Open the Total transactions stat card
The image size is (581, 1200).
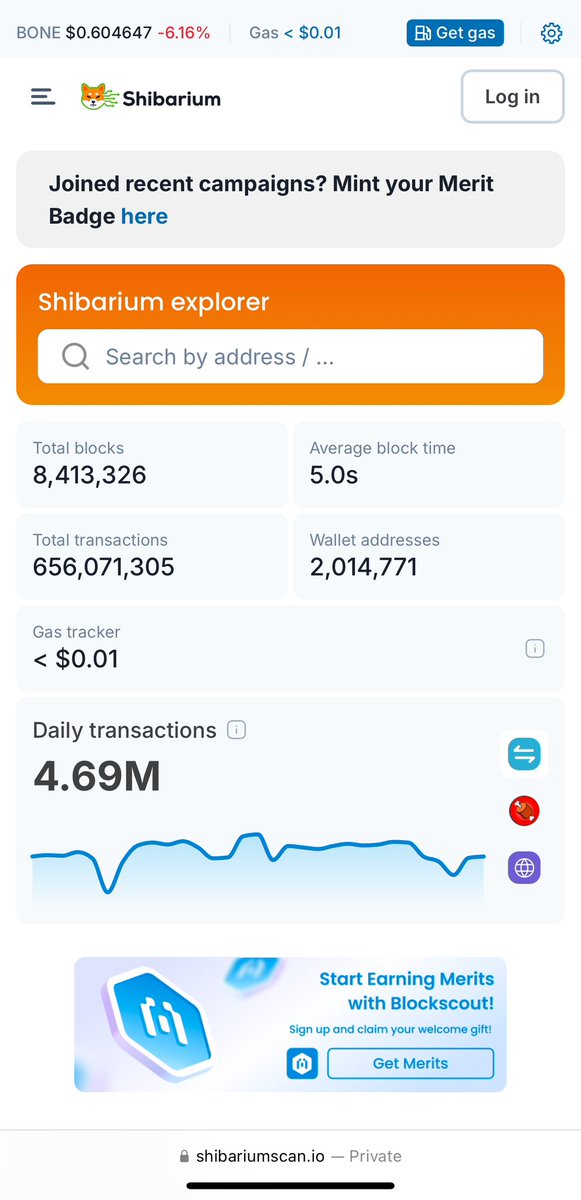pos(151,556)
